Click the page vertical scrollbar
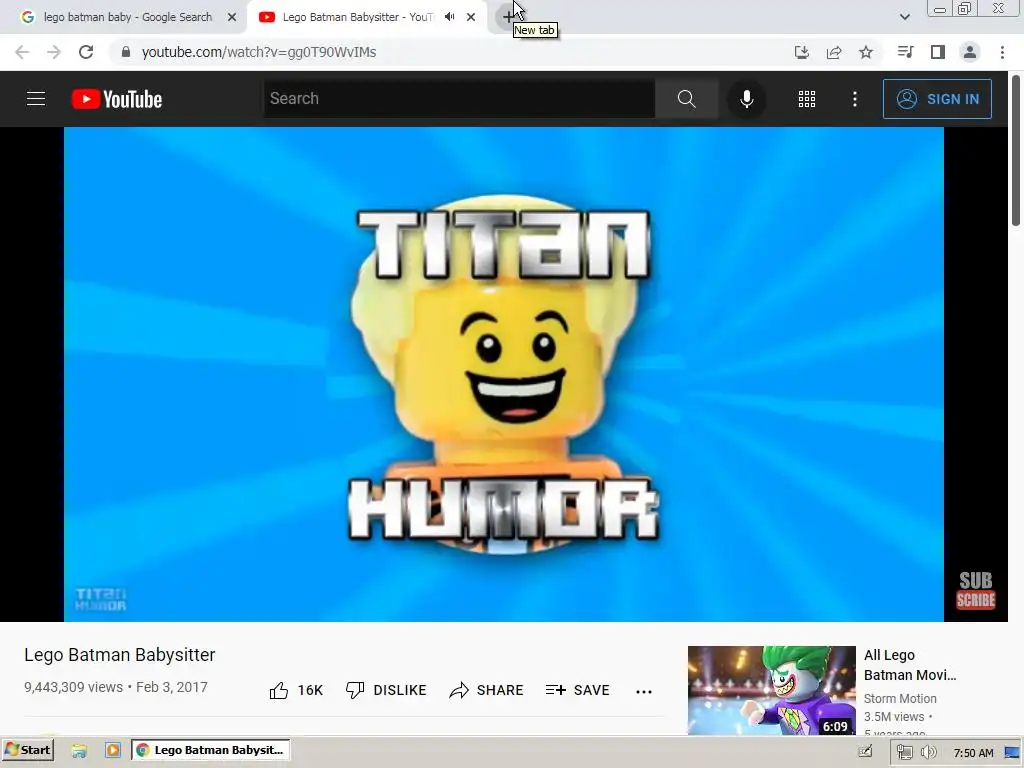 pos(1016,152)
